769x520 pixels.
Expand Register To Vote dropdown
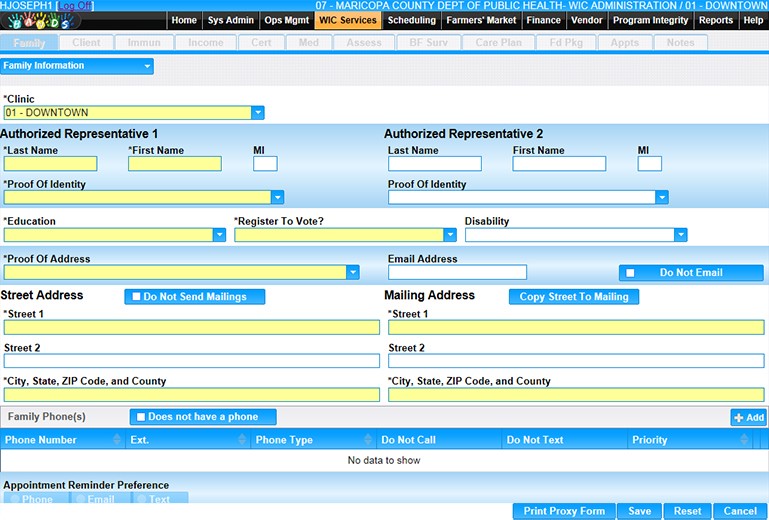click(450, 235)
